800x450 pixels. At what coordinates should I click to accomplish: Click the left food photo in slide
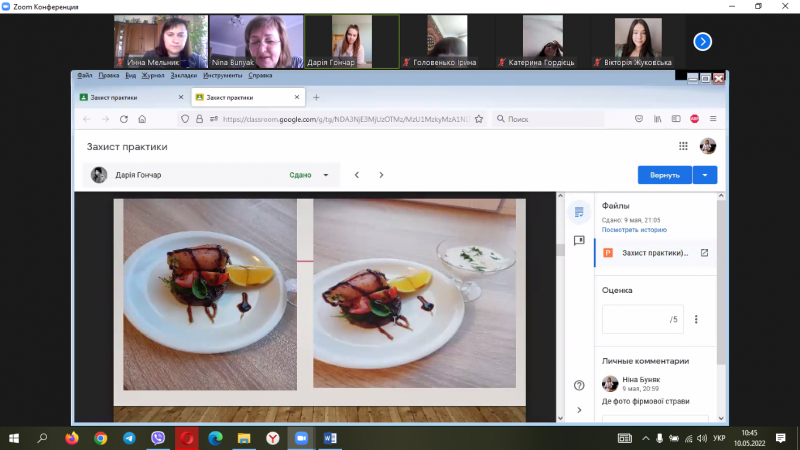210,294
